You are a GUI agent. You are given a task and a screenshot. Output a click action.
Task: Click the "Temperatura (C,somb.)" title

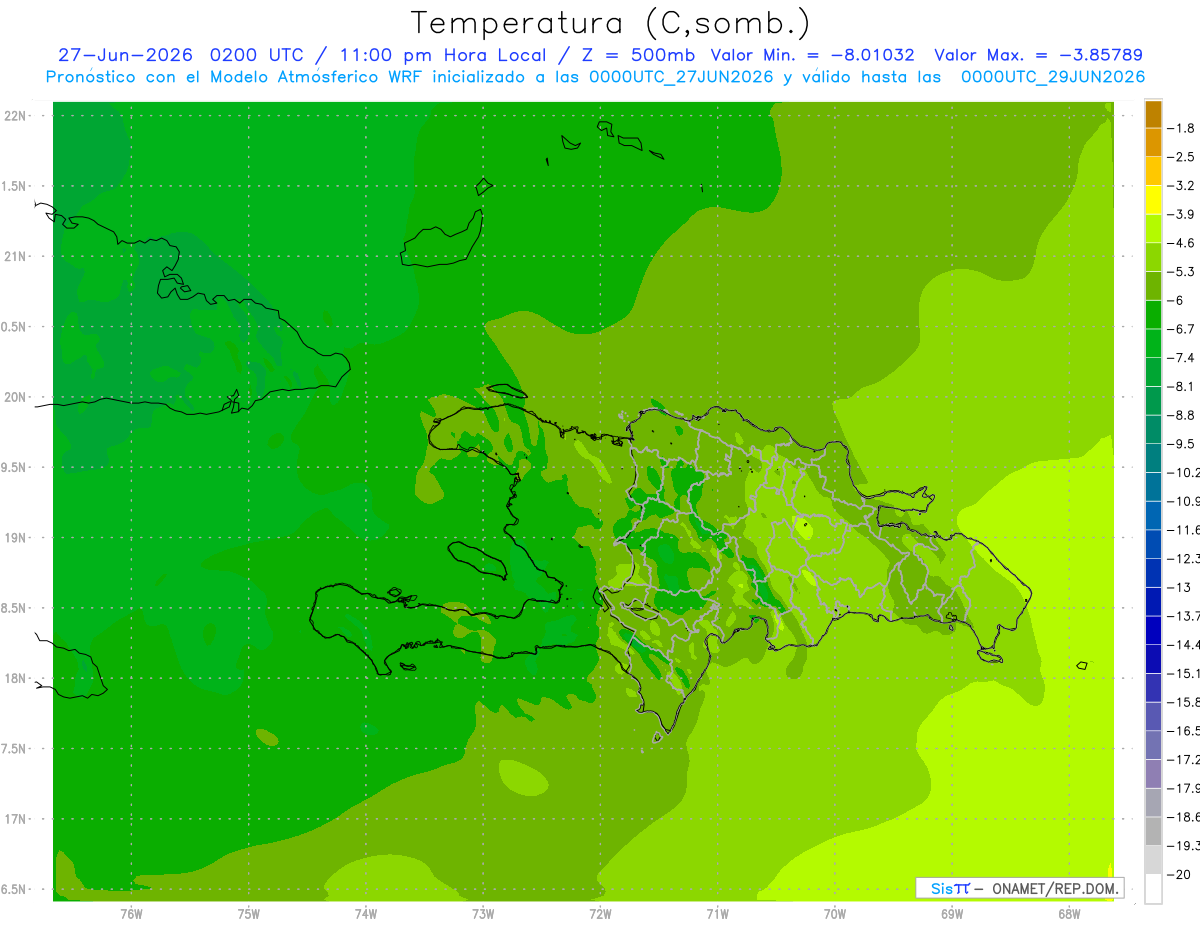611,23
